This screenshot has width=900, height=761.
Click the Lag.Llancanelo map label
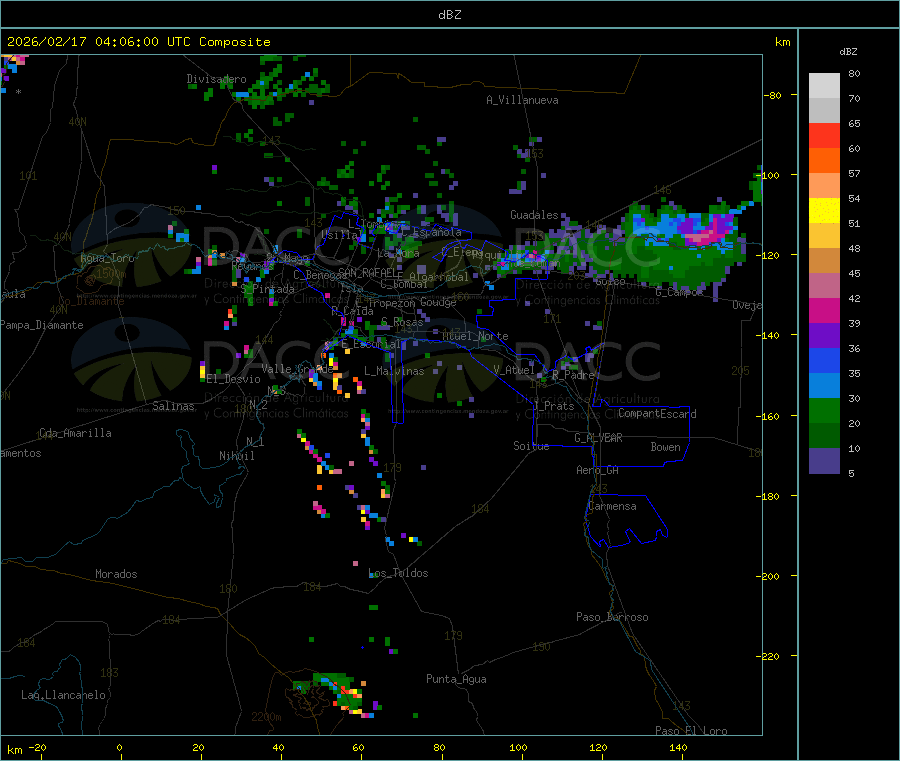pyautogui.click(x=63, y=695)
